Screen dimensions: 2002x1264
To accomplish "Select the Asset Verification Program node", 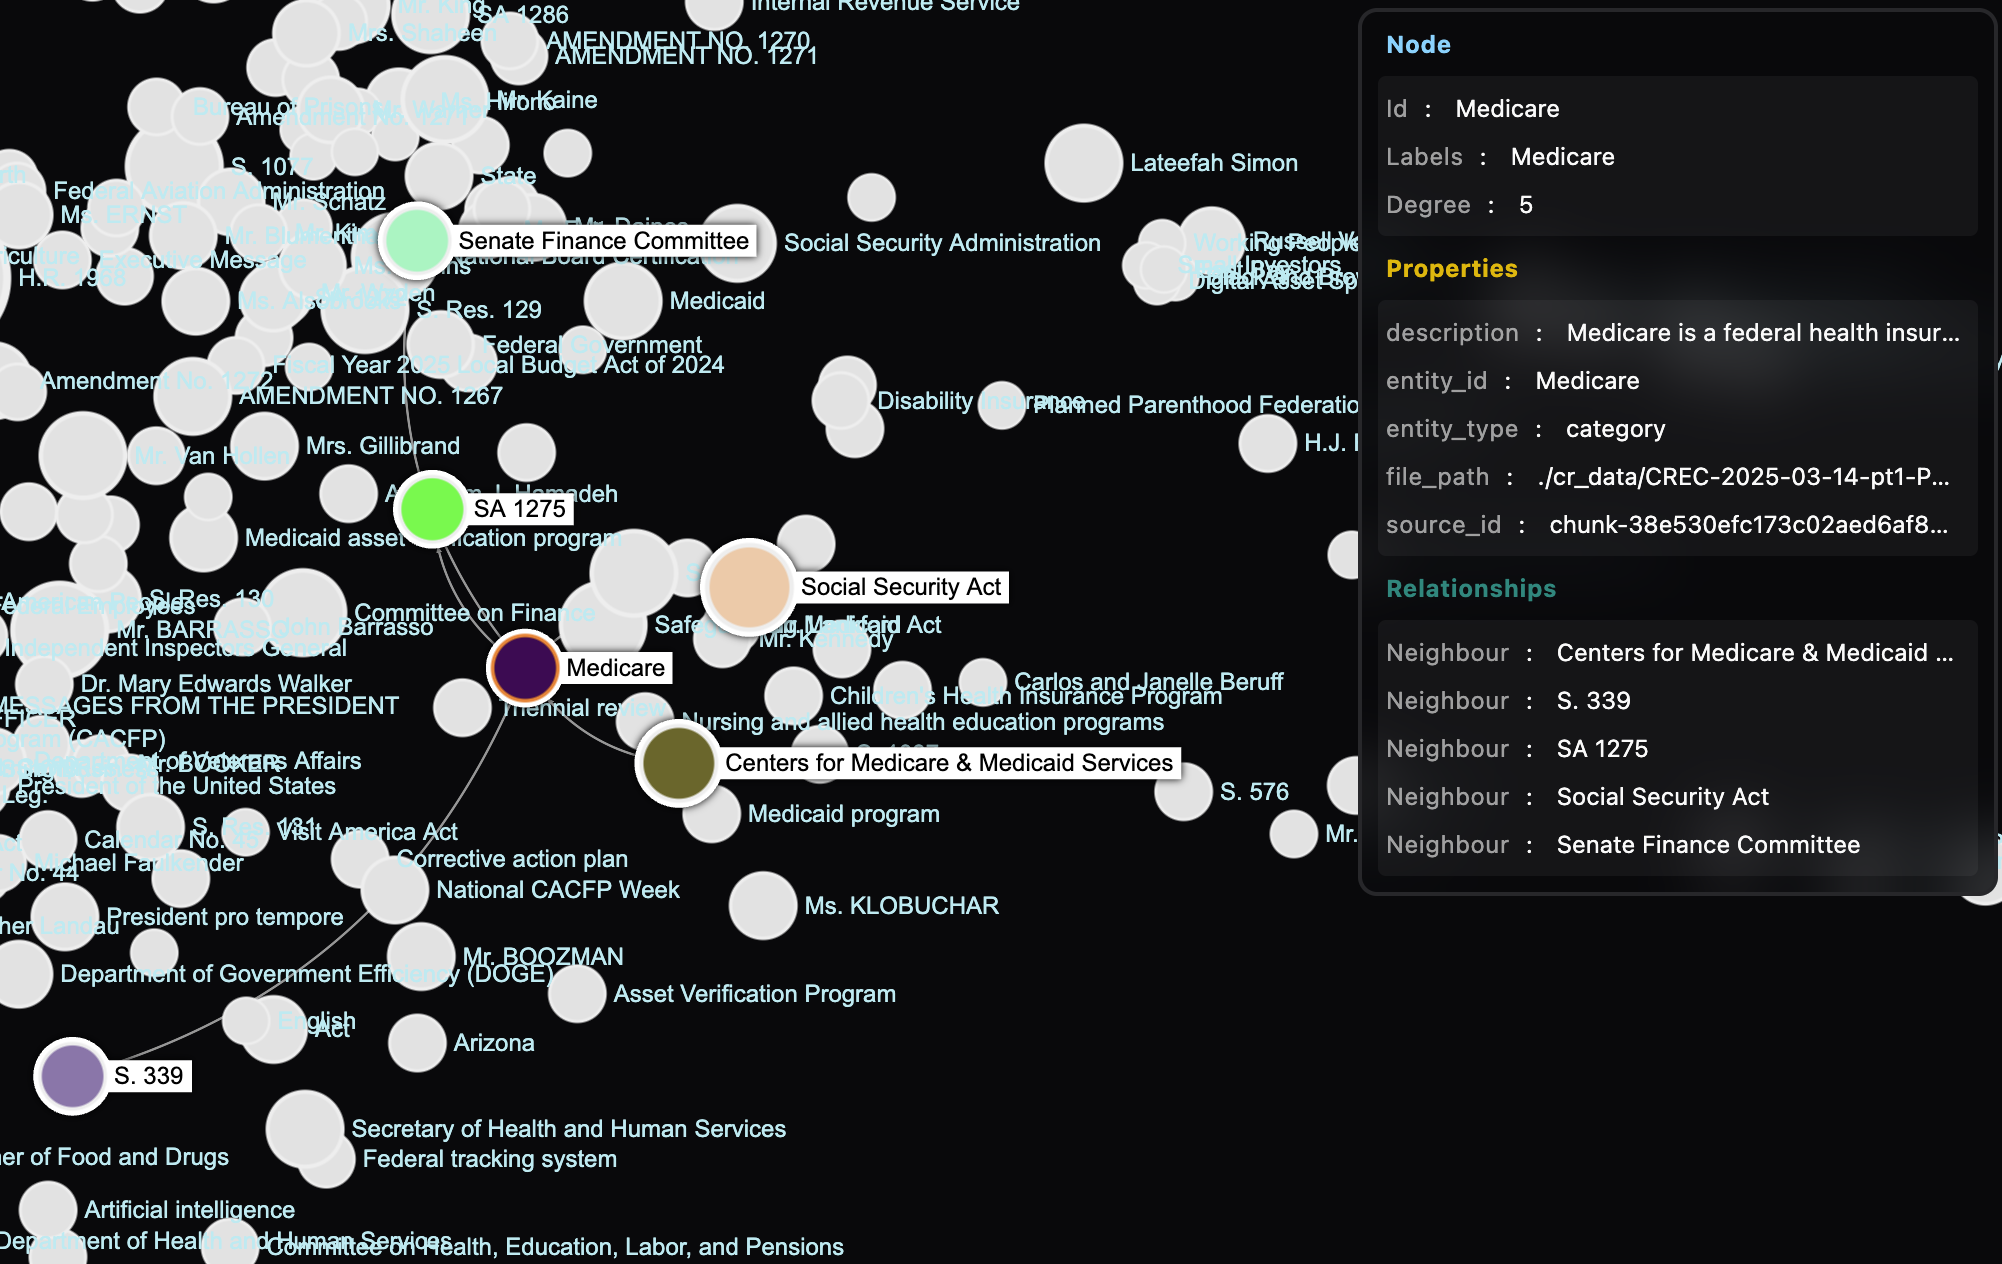I will click(x=577, y=994).
